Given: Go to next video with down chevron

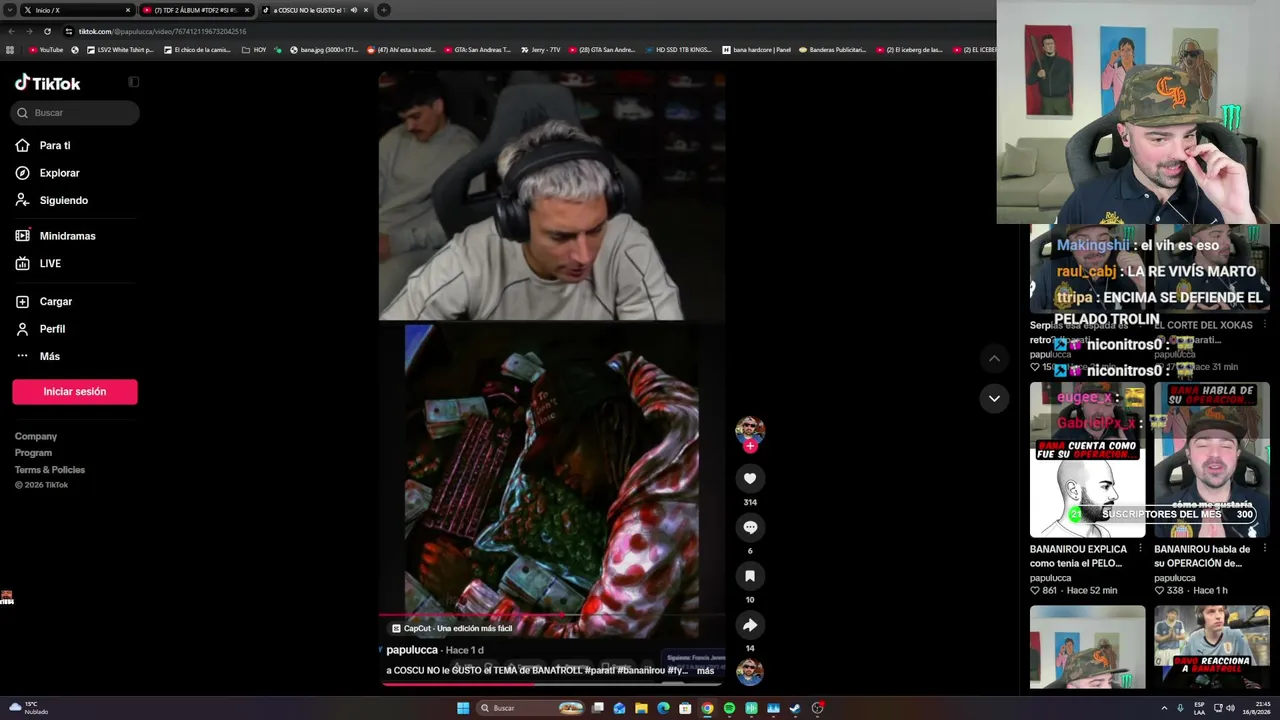Looking at the screenshot, I should pos(994,398).
